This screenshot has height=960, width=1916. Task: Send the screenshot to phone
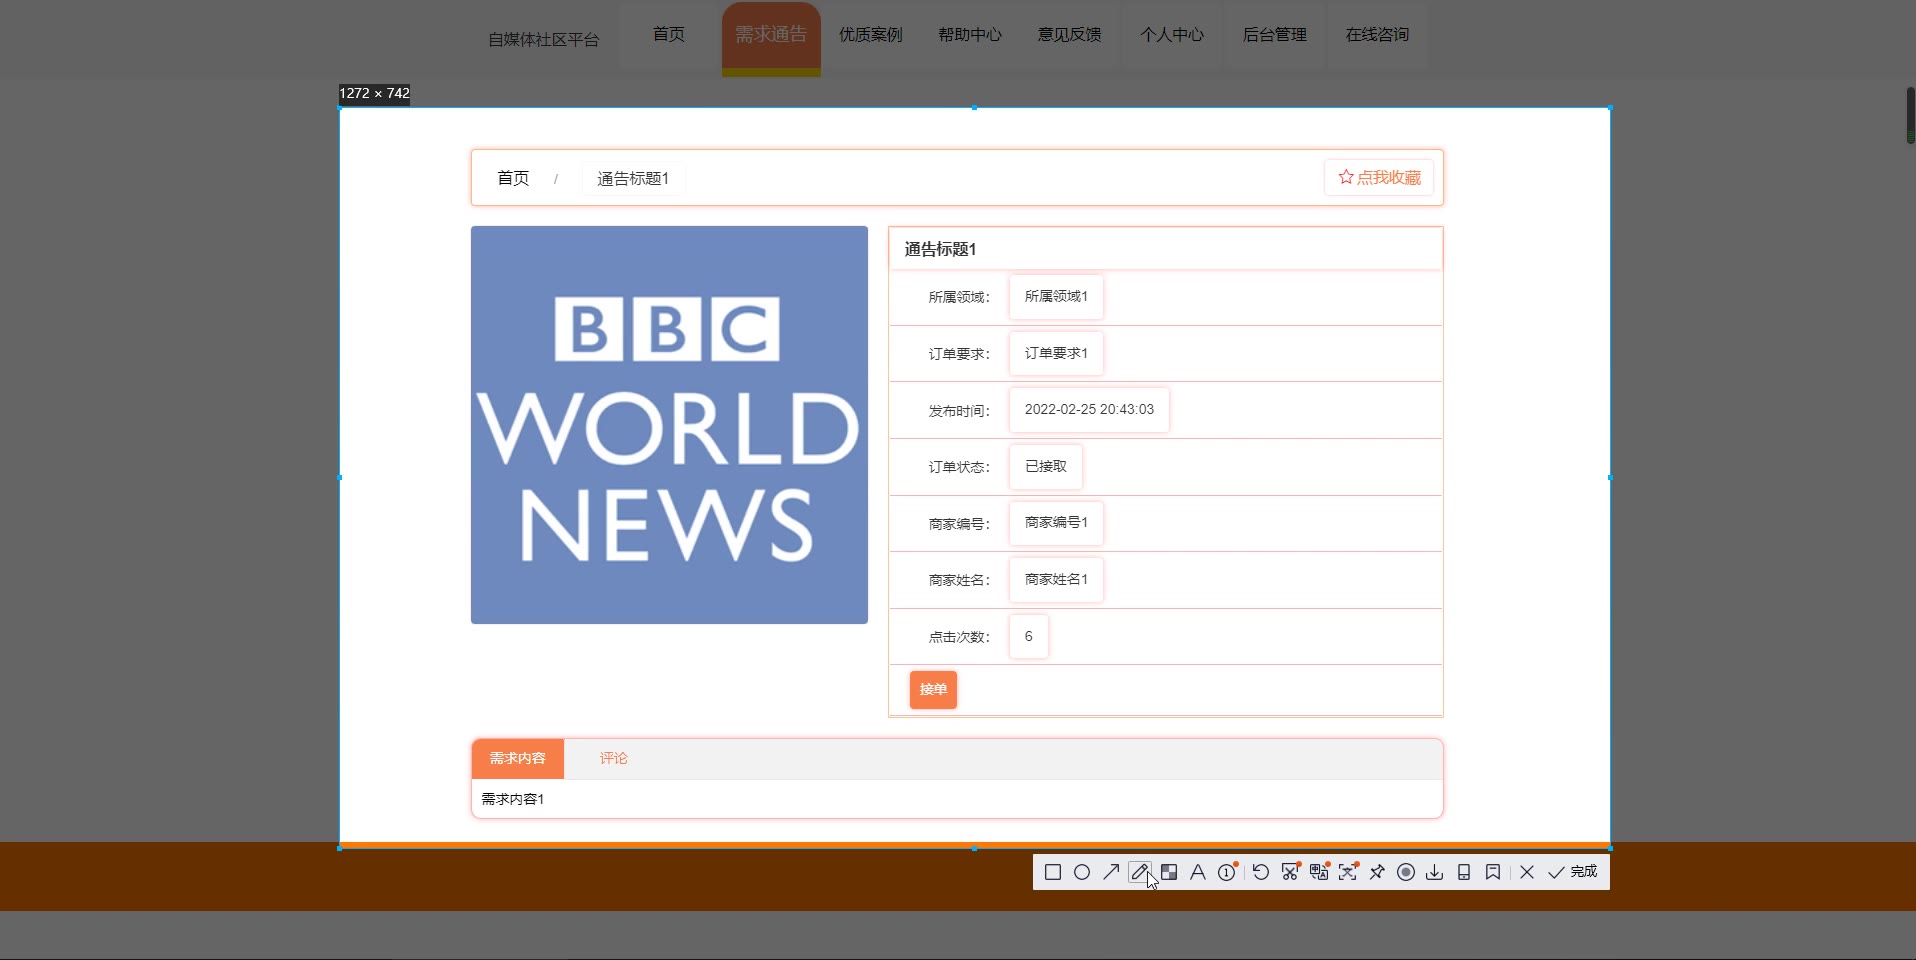click(1463, 872)
